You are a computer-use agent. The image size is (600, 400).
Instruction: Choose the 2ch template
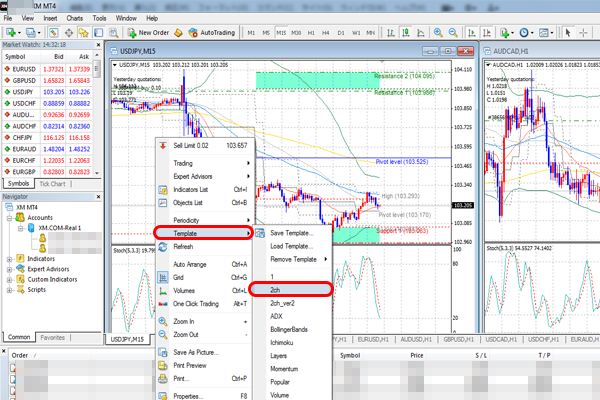pyautogui.click(x=290, y=290)
